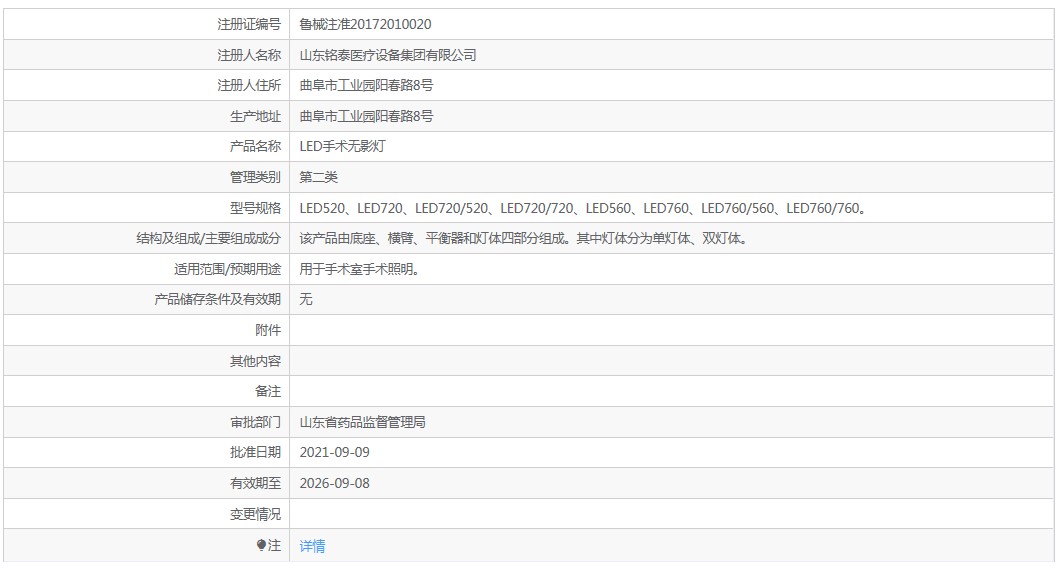Click the 第二类 management category value
Viewport: 1062px width, 568px height.
click(318, 177)
